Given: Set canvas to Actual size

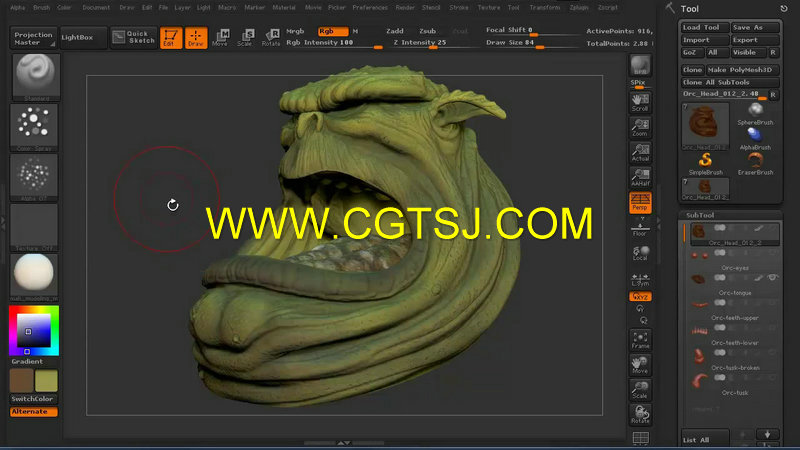Looking at the screenshot, I should click(640, 153).
